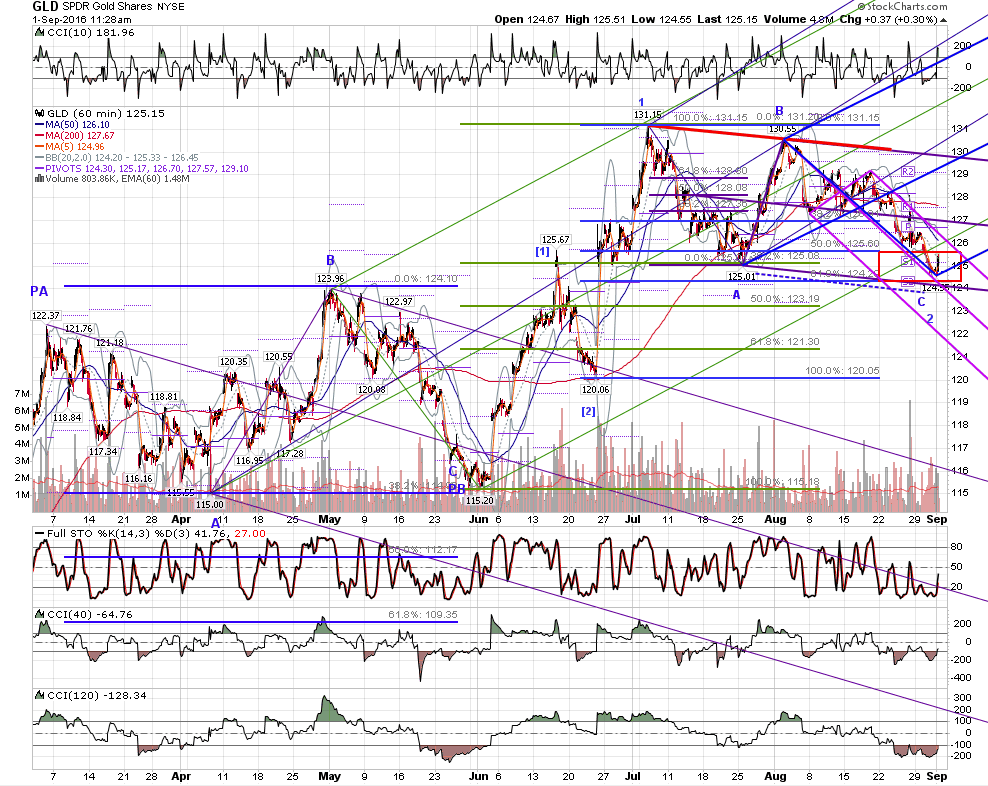Click the 50.0%: 123.19 Fibonacci label
The height and width of the screenshot is (786, 988).
pyautogui.click(x=784, y=299)
